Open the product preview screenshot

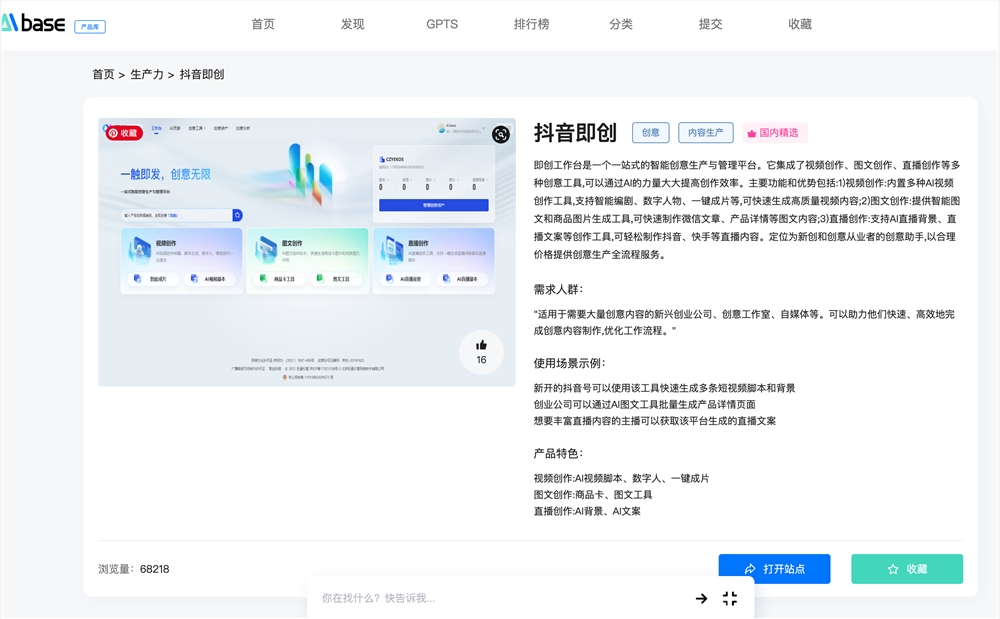click(307, 252)
